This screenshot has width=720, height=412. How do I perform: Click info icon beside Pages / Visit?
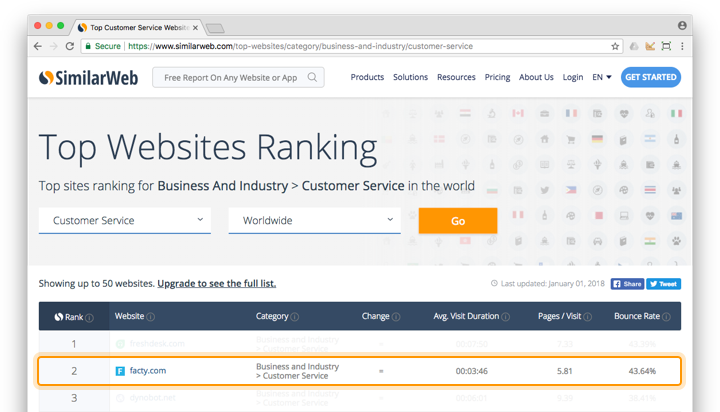pyautogui.click(x=588, y=316)
